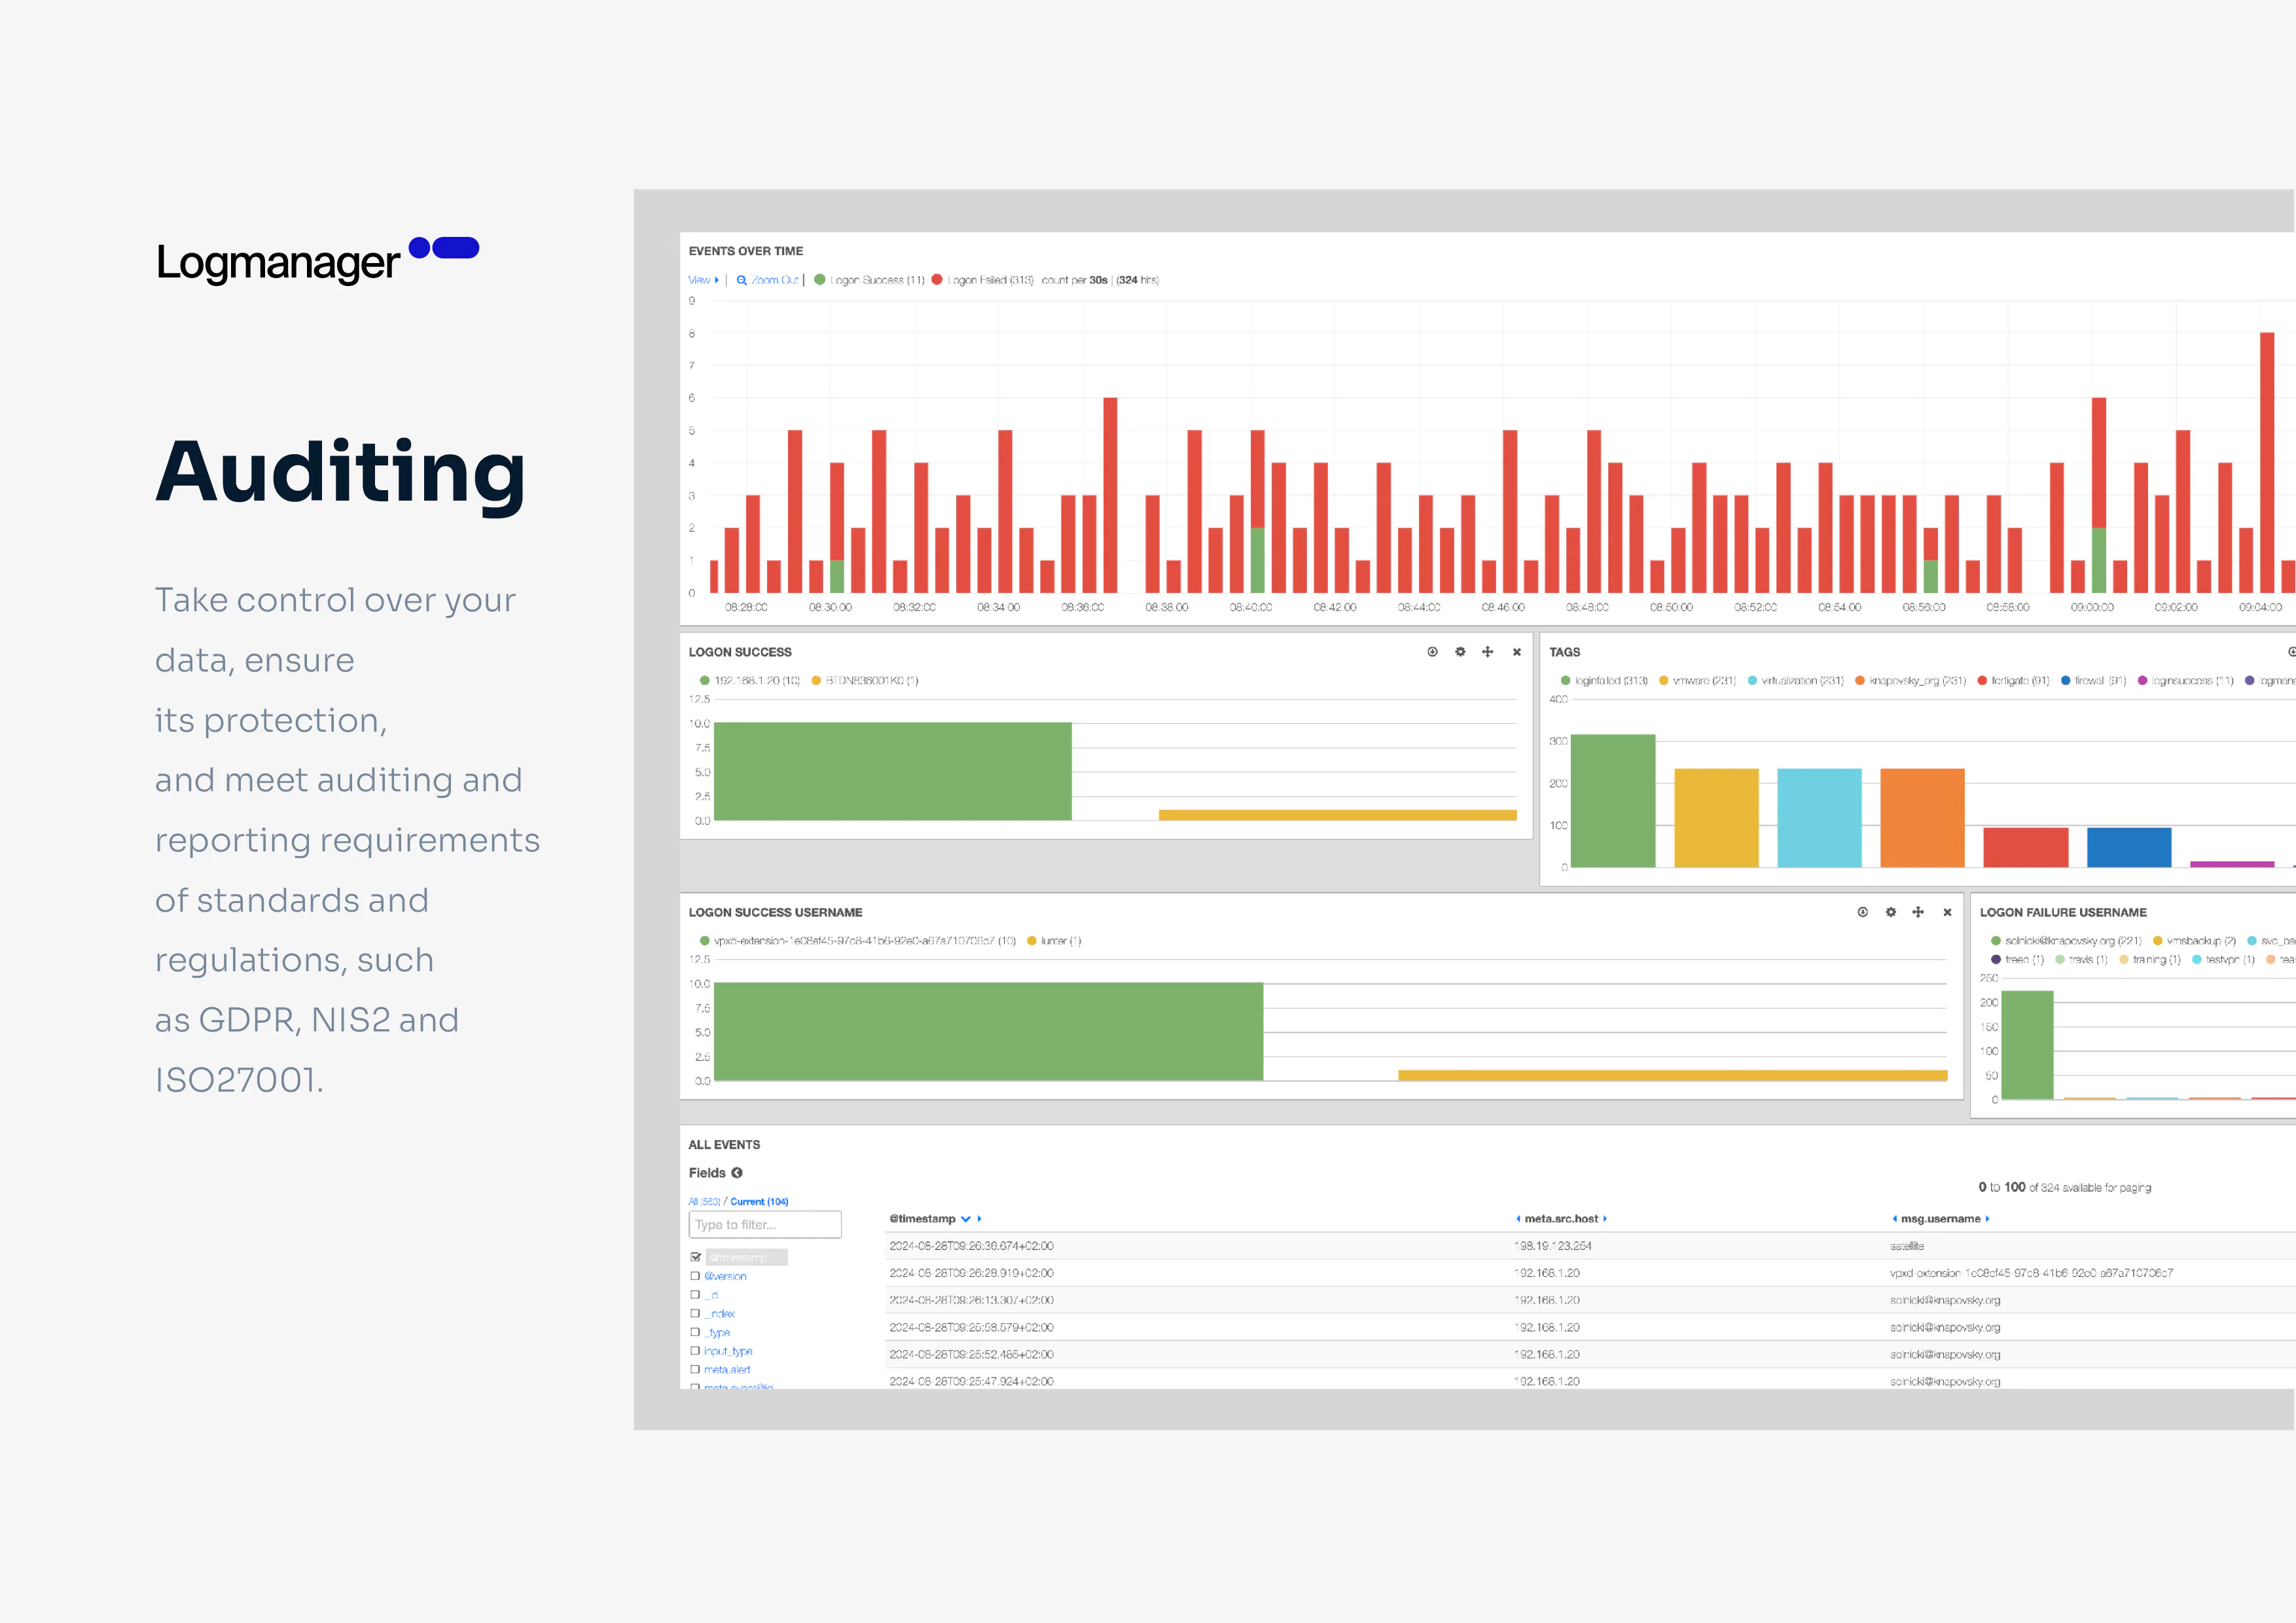Click the loginfailed legend entry in Tags
The image size is (2296, 1623).
coord(1604,681)
